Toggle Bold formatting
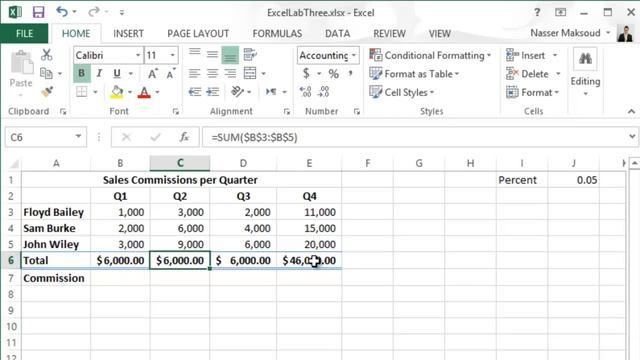 82,73
